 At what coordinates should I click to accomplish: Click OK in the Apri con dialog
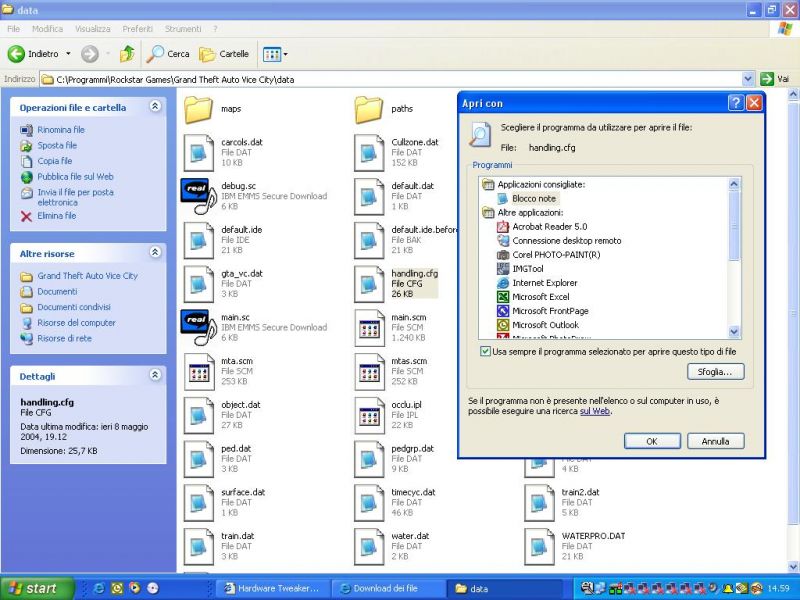tap(652, 441)
